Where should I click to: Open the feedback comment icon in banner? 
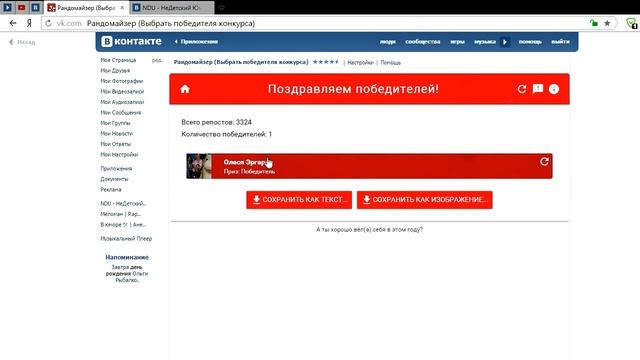(x=538, y=89)
